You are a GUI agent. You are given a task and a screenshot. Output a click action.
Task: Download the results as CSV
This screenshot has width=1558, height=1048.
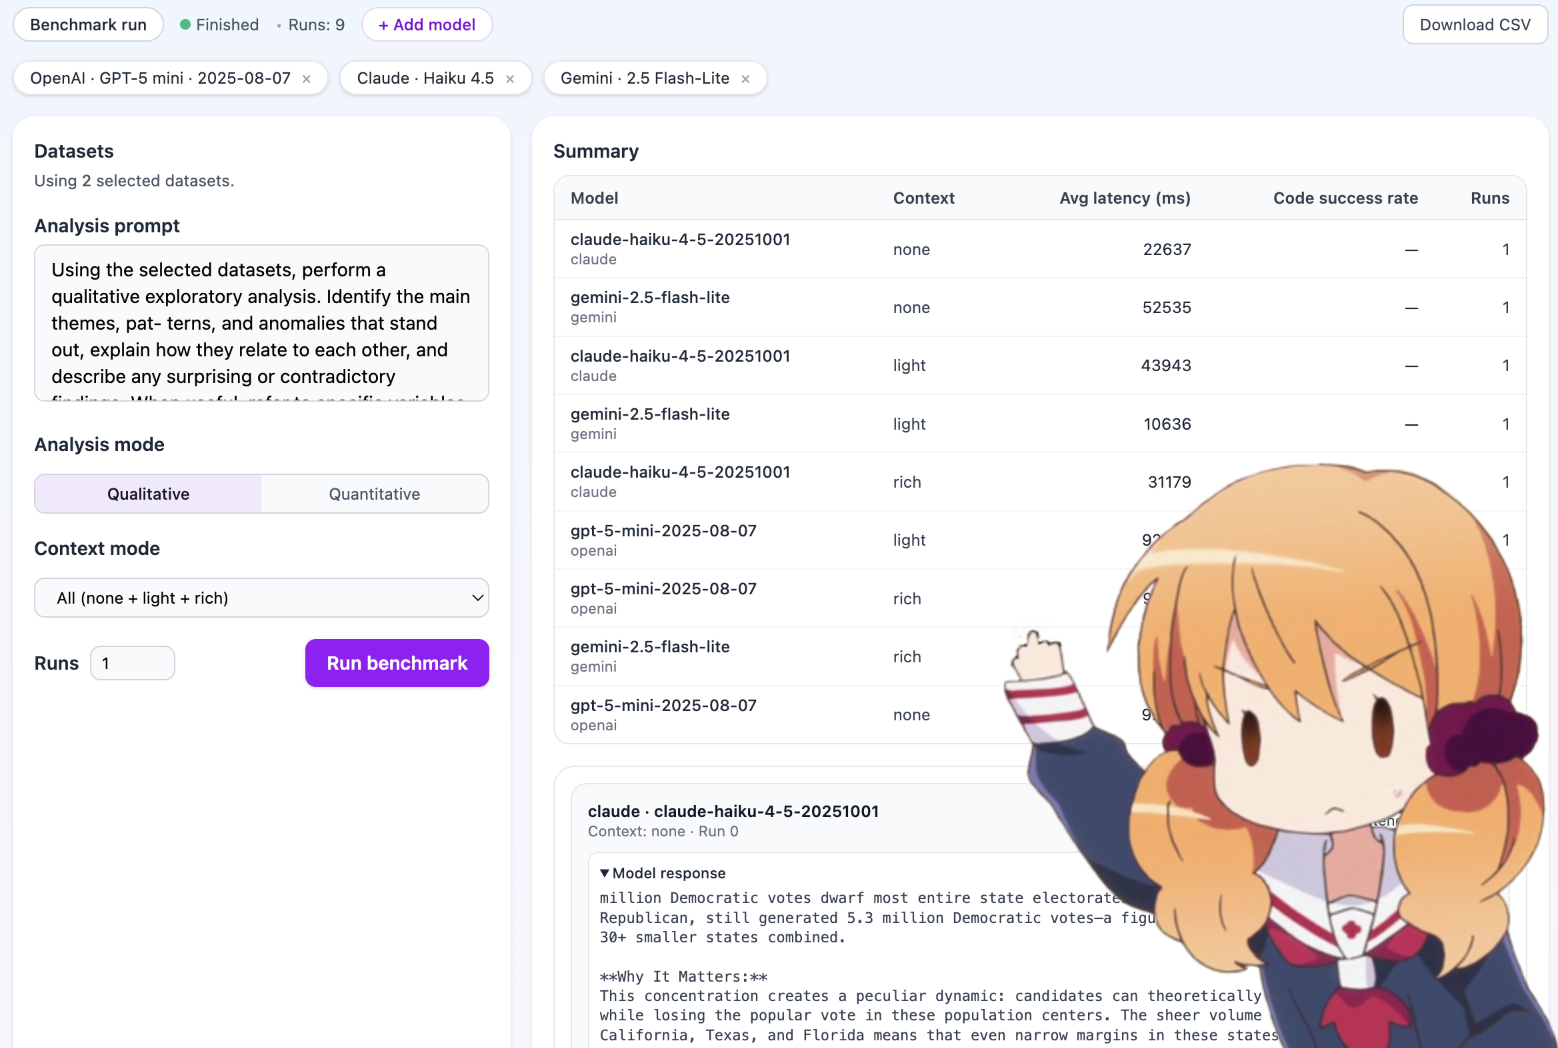(1474, 25)
